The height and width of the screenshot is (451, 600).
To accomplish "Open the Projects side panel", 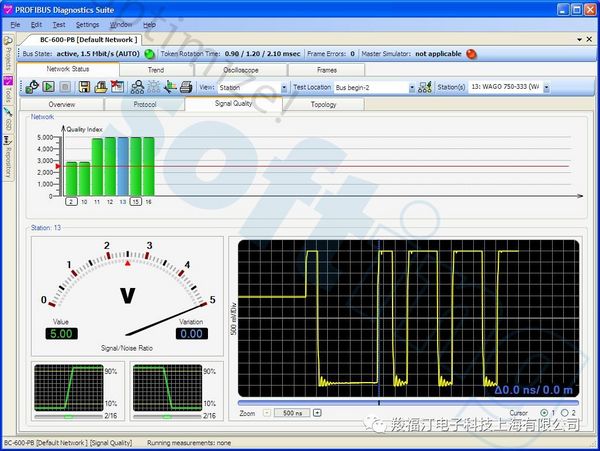I will click(8, 53).
